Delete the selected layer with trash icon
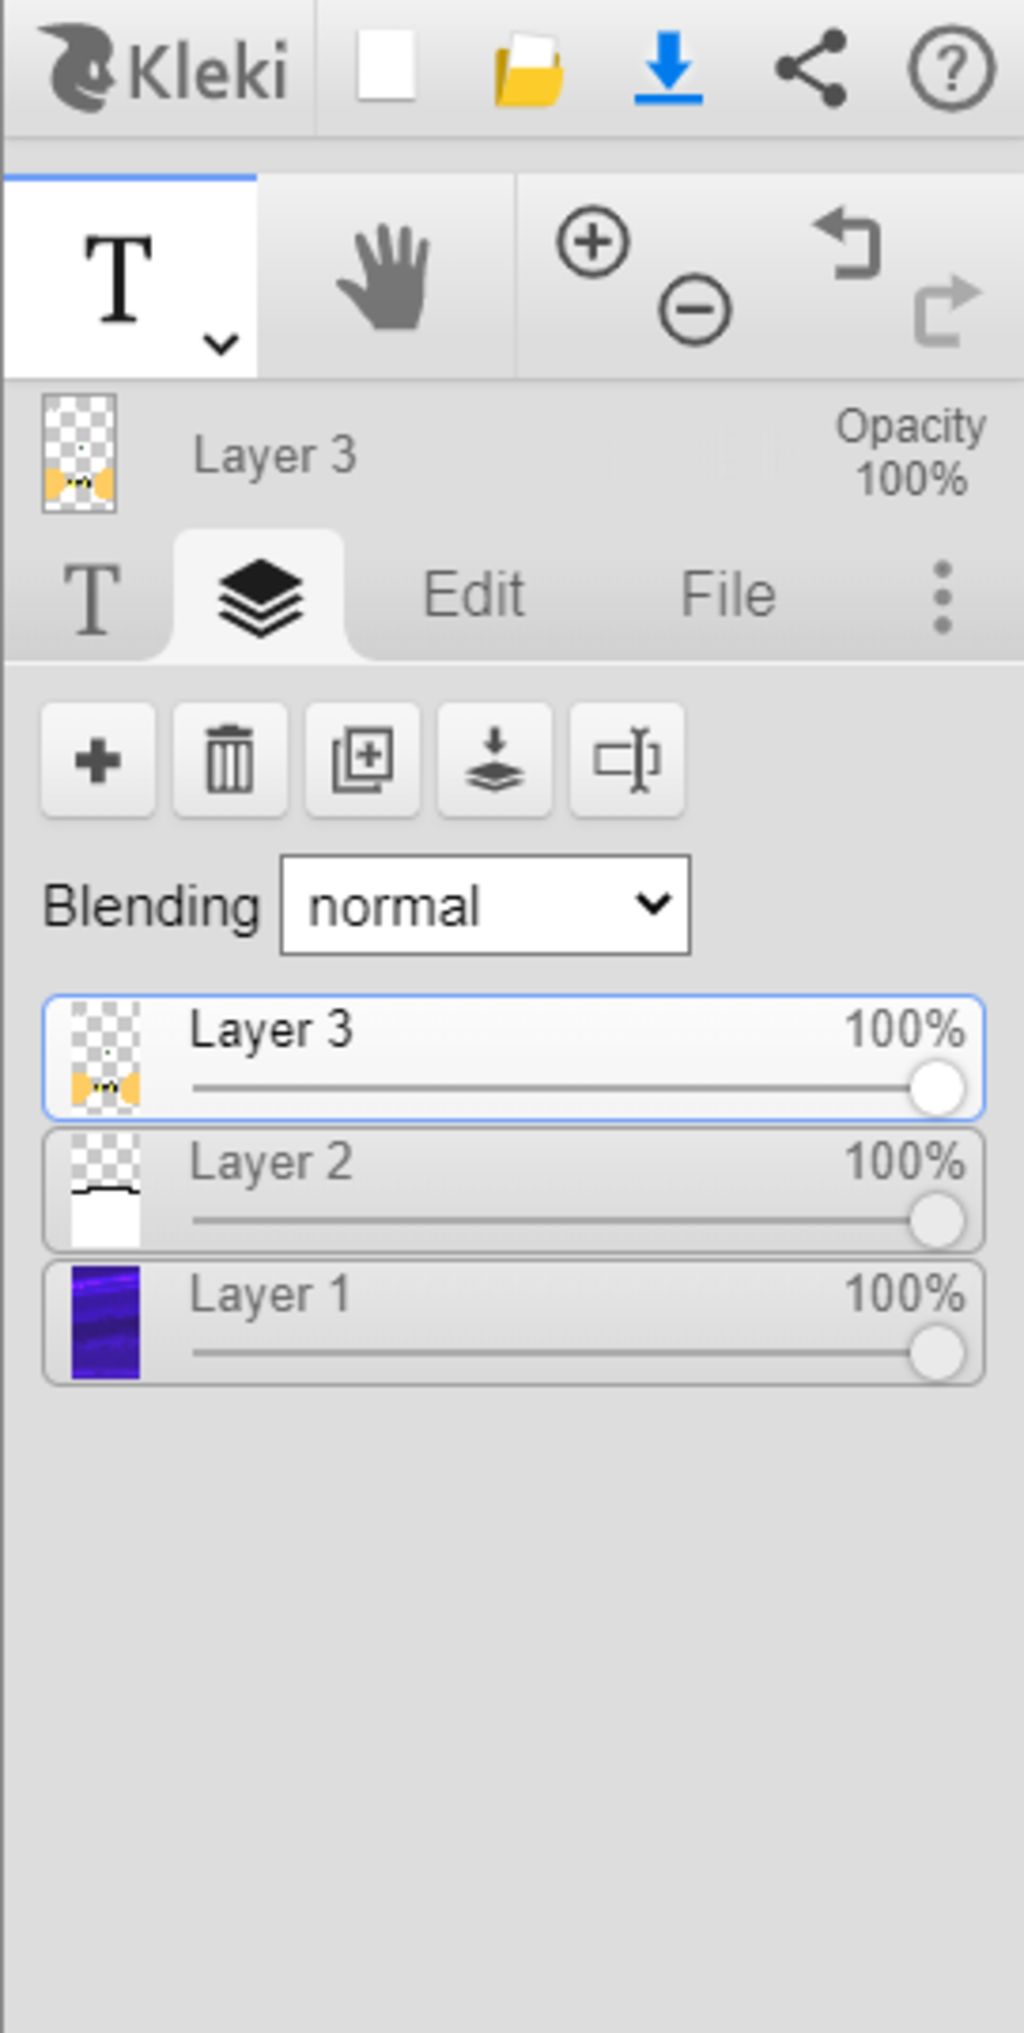The width and height of the screenshot is (1024, 2033). click(x=230, y=760)
